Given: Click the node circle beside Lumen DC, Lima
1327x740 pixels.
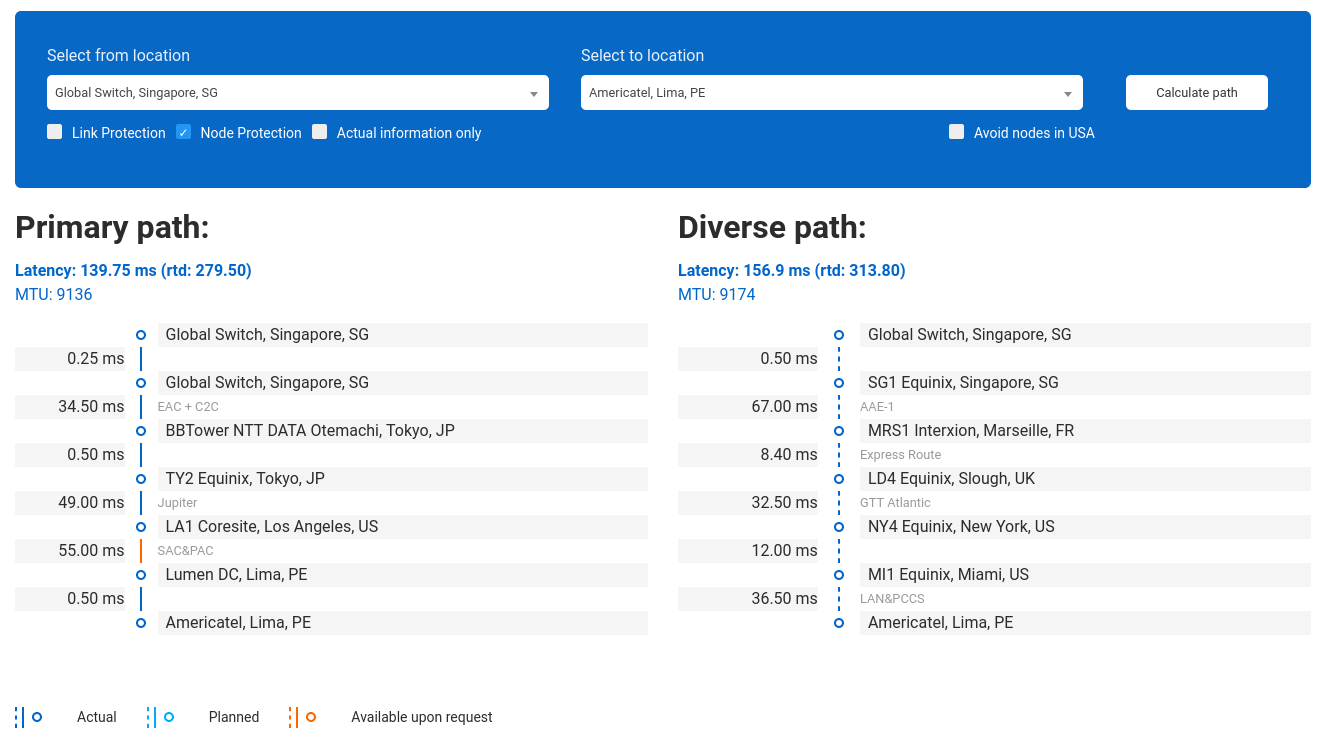Looking at the screenshot, I should pos(141,575).
